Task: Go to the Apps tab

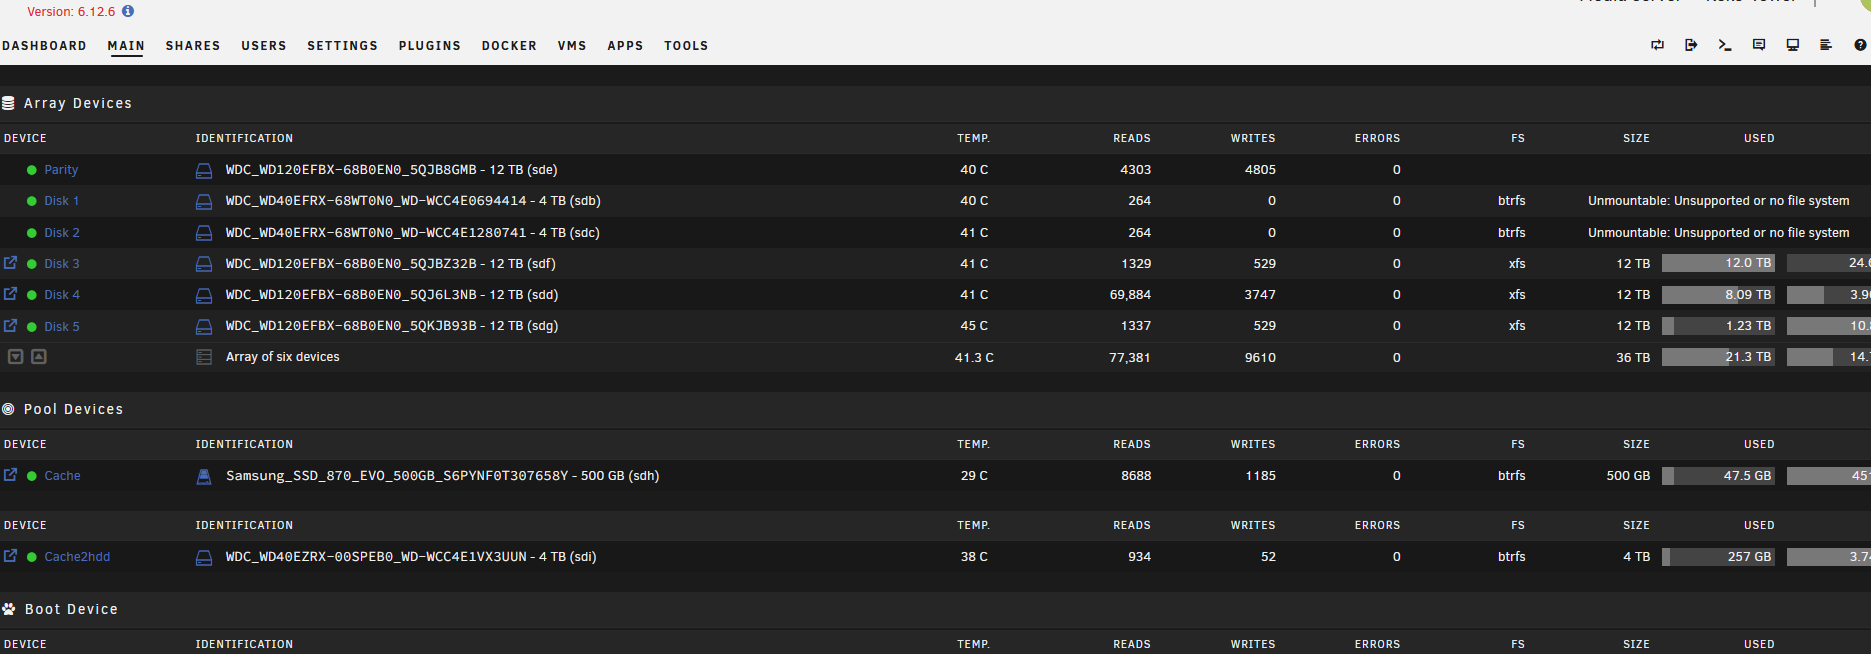Action: 625,46
